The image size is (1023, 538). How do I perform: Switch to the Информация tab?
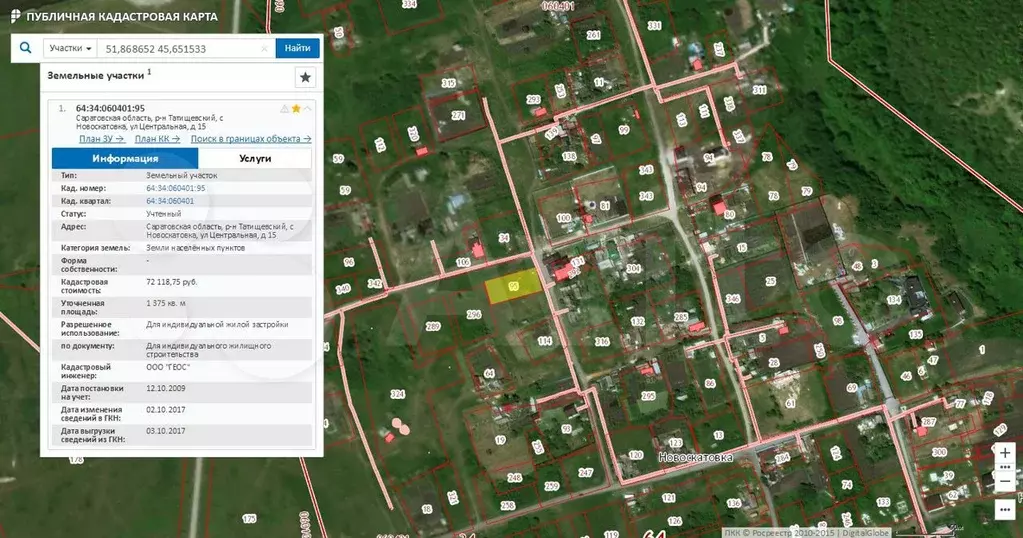coord(125,158)
